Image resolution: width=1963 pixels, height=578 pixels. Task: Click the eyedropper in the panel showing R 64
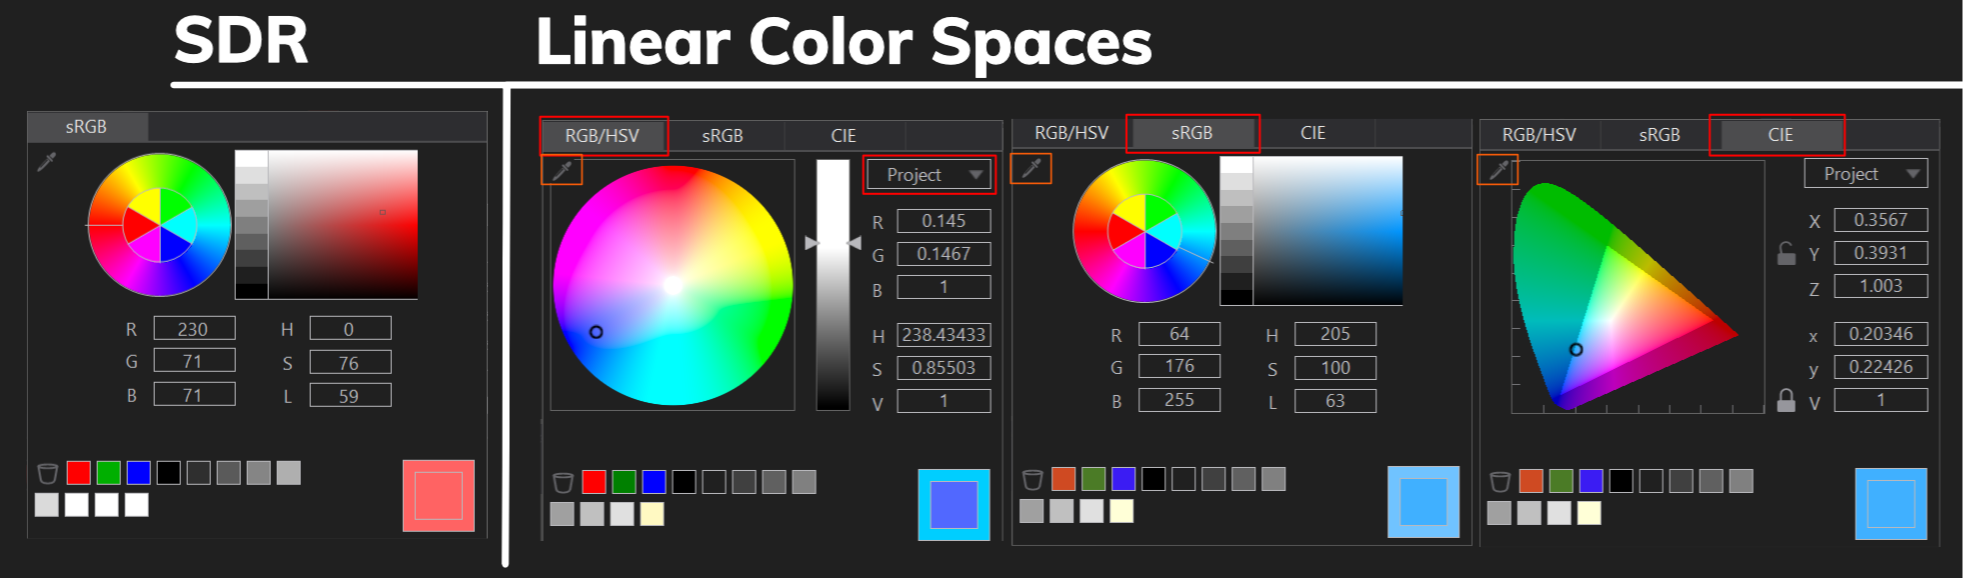click(1031, 169)
